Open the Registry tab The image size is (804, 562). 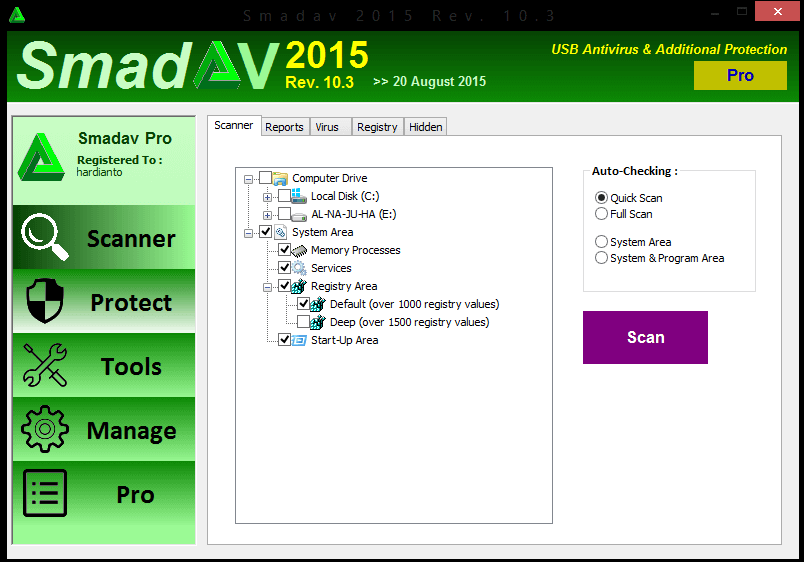pyautogui.click(x=377, y=127)
